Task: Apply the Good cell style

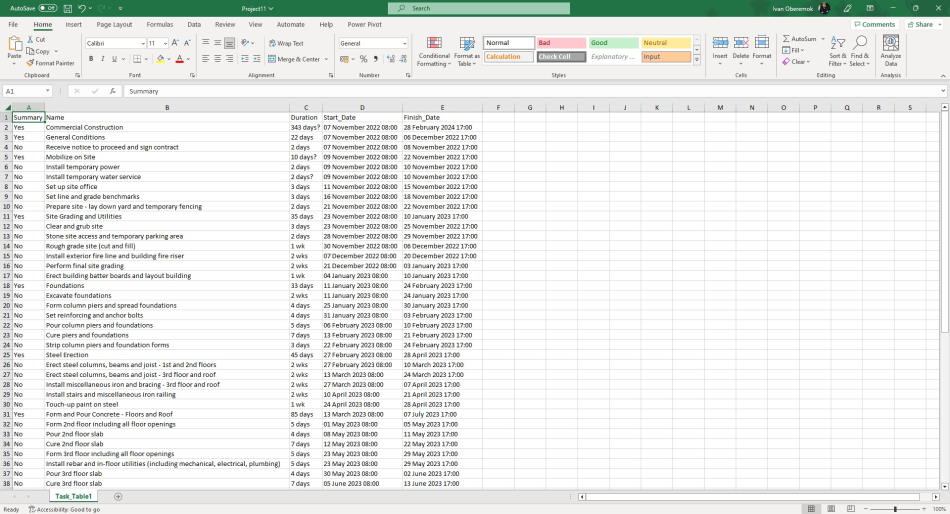Action: click(x=613, y=43)
